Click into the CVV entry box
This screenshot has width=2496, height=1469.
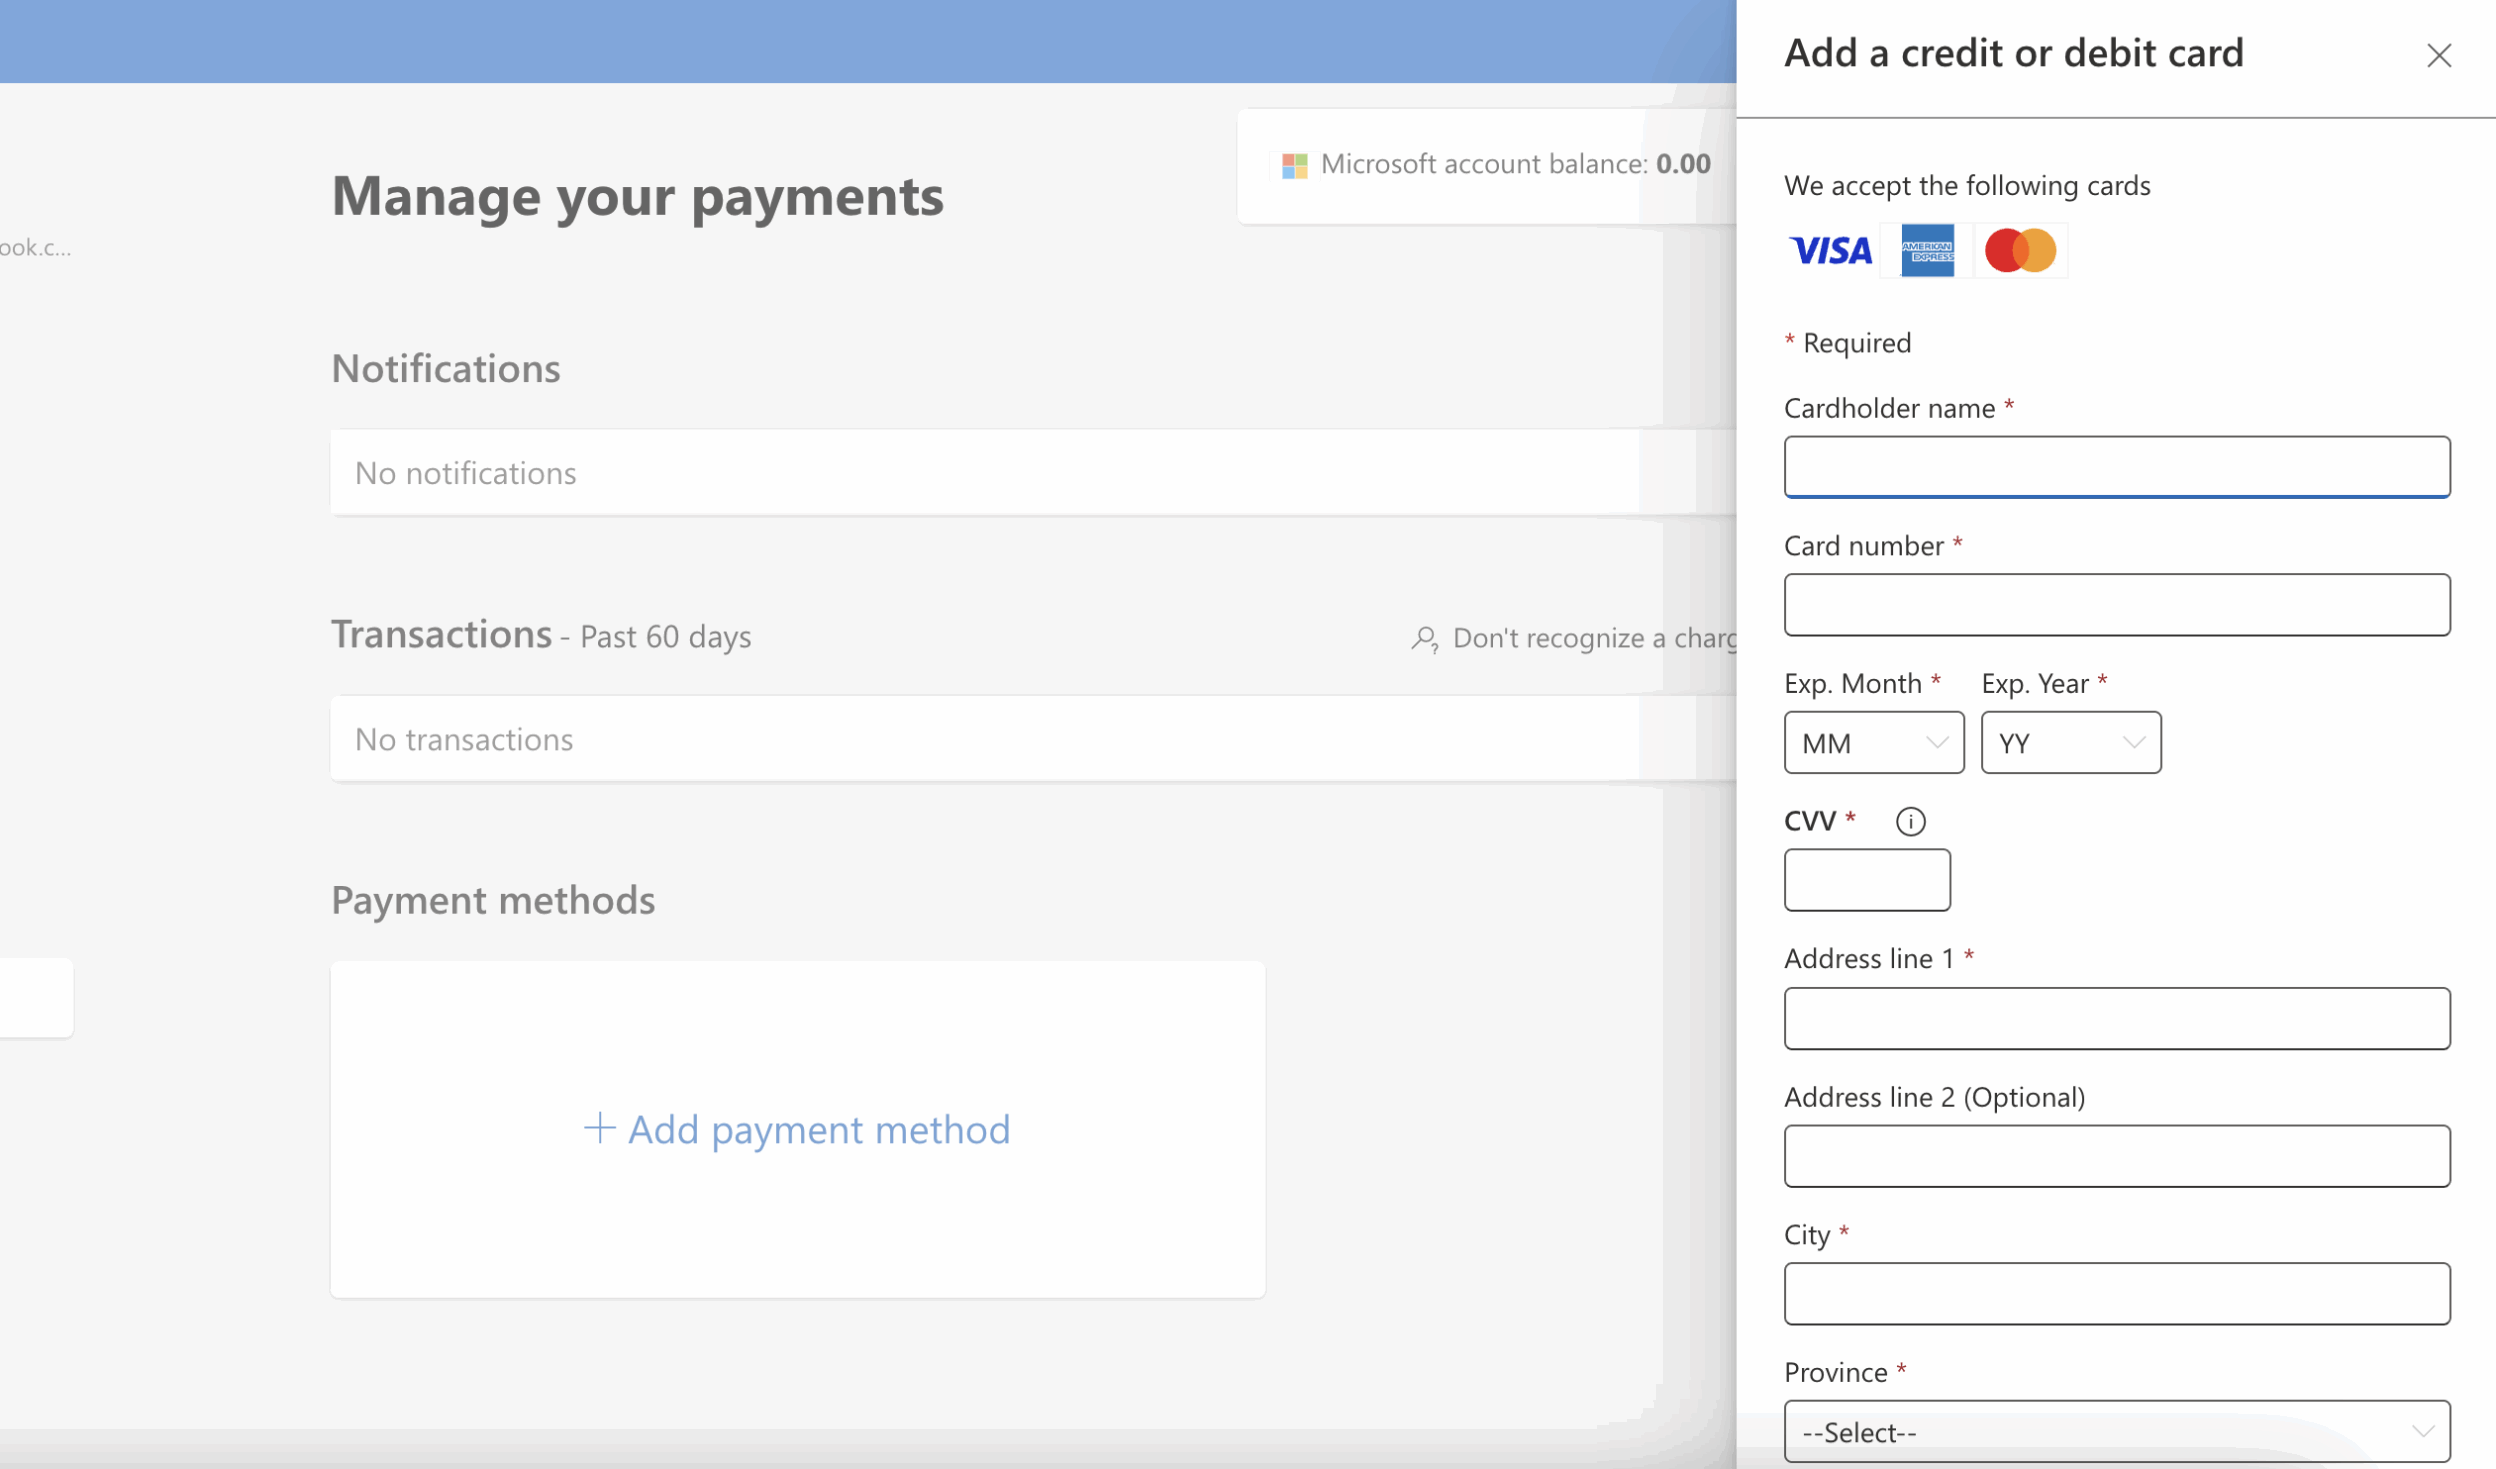click(1865, 880)
